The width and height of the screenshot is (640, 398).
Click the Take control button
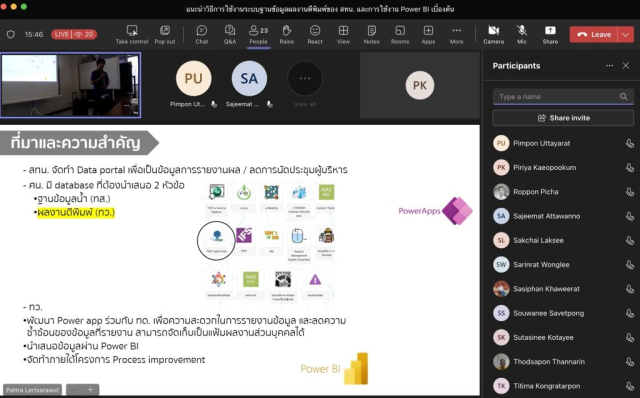(x=132, y=35)
